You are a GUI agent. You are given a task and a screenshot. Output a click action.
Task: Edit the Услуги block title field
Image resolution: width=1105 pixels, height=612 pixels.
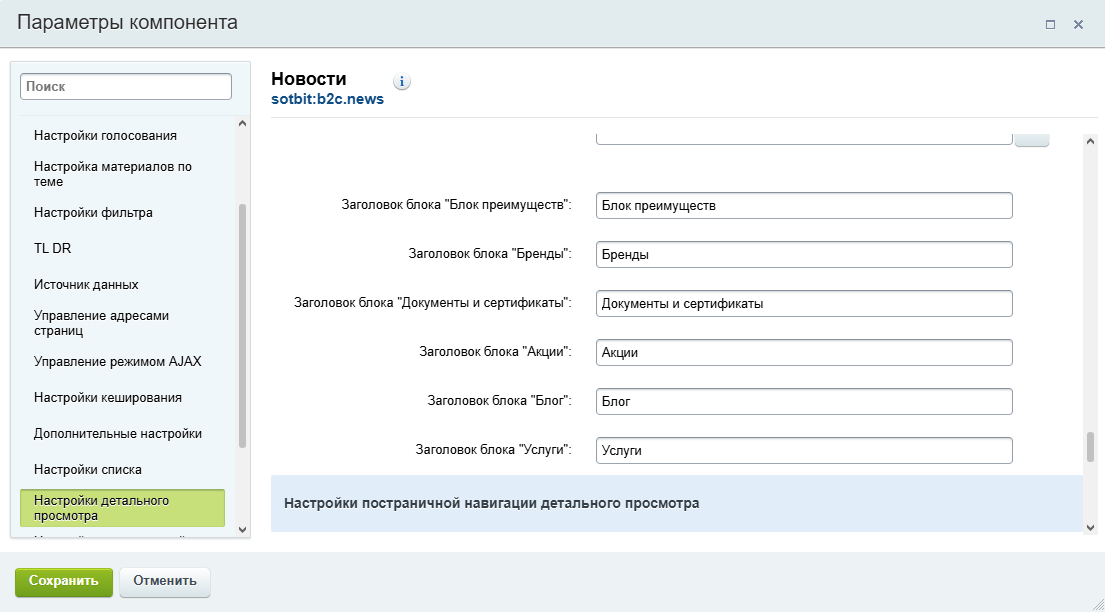click(x=804, y=451)
